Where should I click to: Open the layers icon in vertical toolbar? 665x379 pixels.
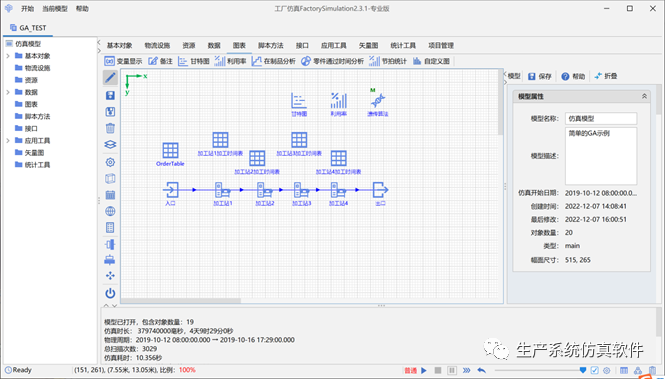pyautogui.click(x=110, y=145)
